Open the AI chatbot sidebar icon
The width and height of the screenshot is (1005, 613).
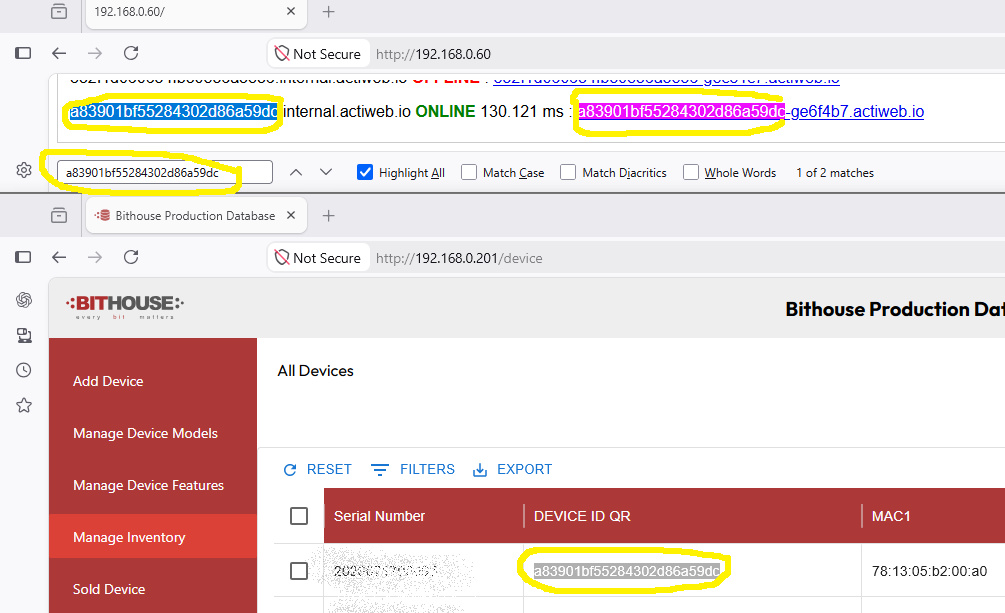point(24,300)
